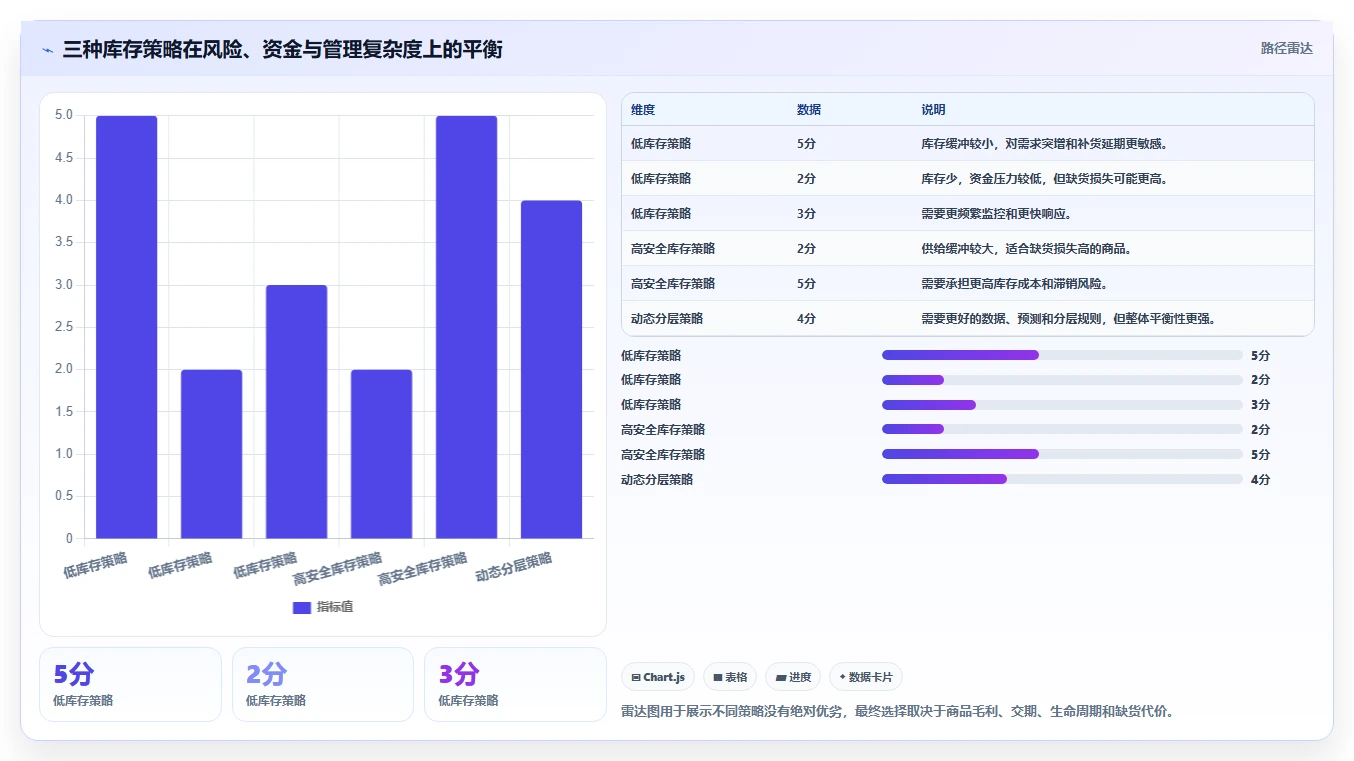Image resolution: width=1354 pixels, height=761 pixels.
Task: Click the purple 指标值 legend color box
Action: point(302,608)
